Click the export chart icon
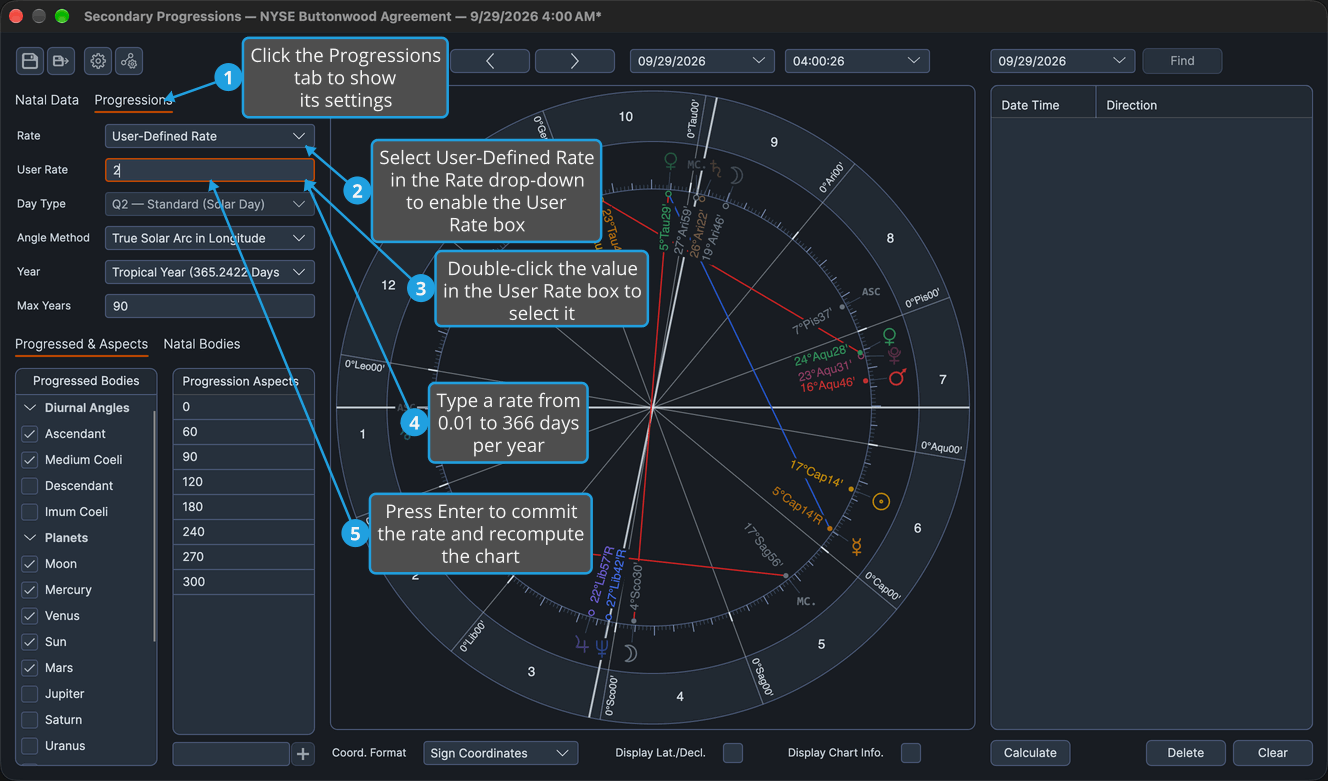The image size is (1328, 781). coord(61,61)
